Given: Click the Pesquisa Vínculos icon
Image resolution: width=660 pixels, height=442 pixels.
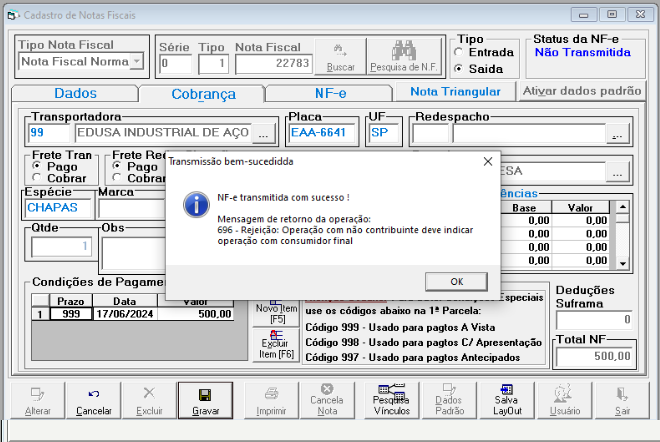Looking at the screenshot, I should coord(391,391).
